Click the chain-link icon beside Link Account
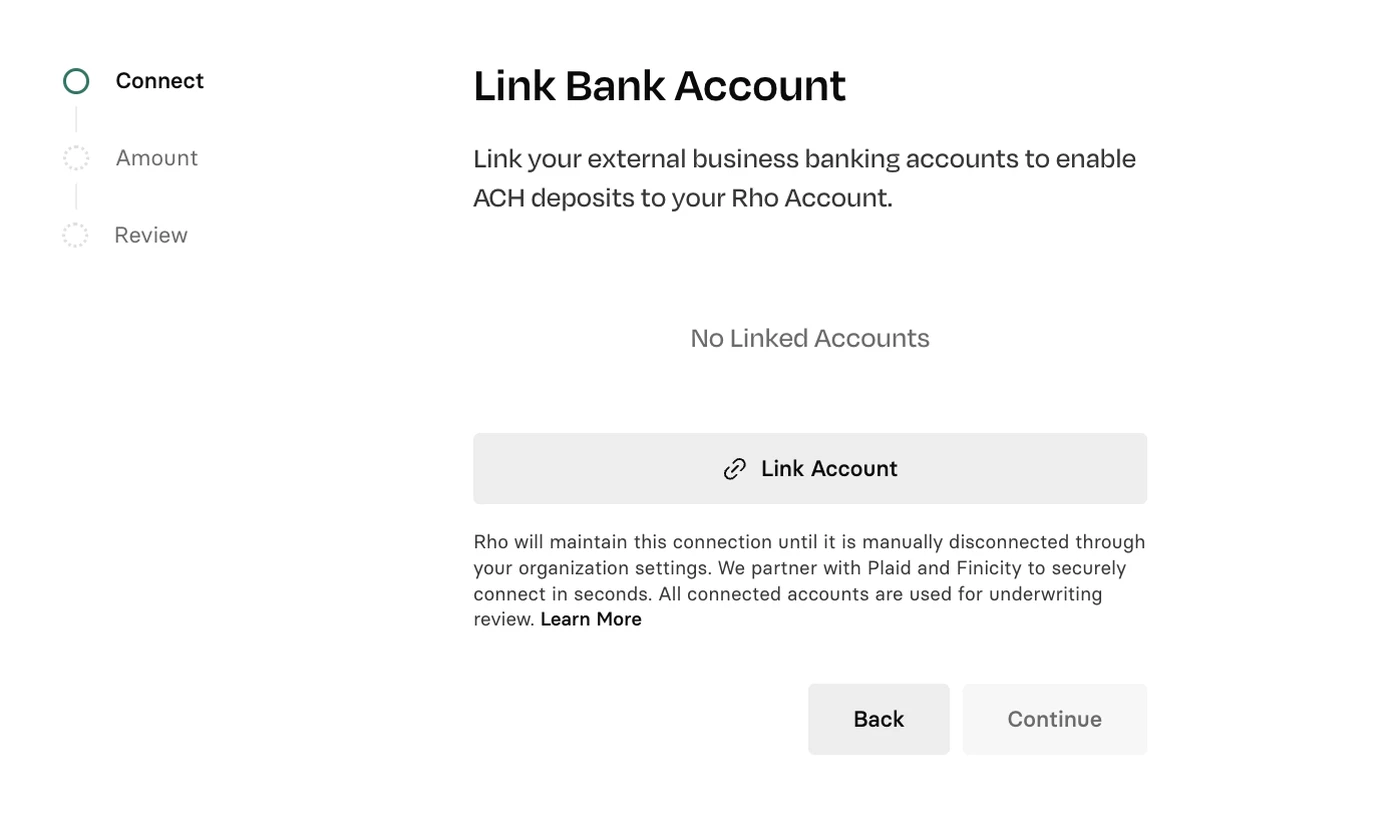This screenshot has width=1400, height=836. point(735,469)
